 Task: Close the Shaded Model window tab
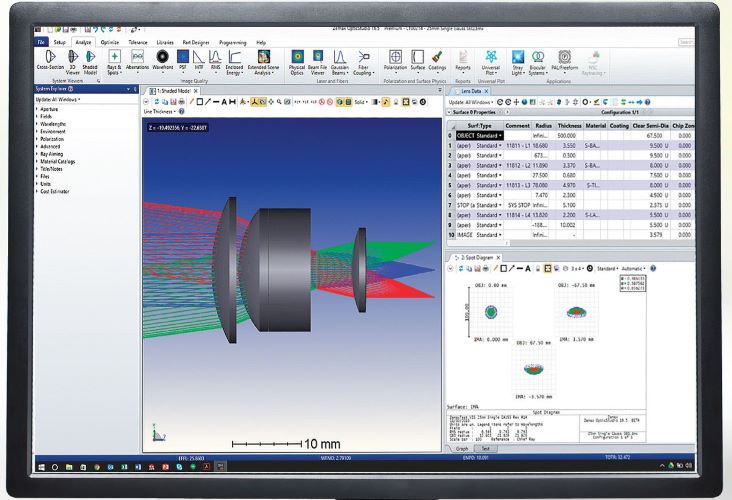tap(195, 91)
